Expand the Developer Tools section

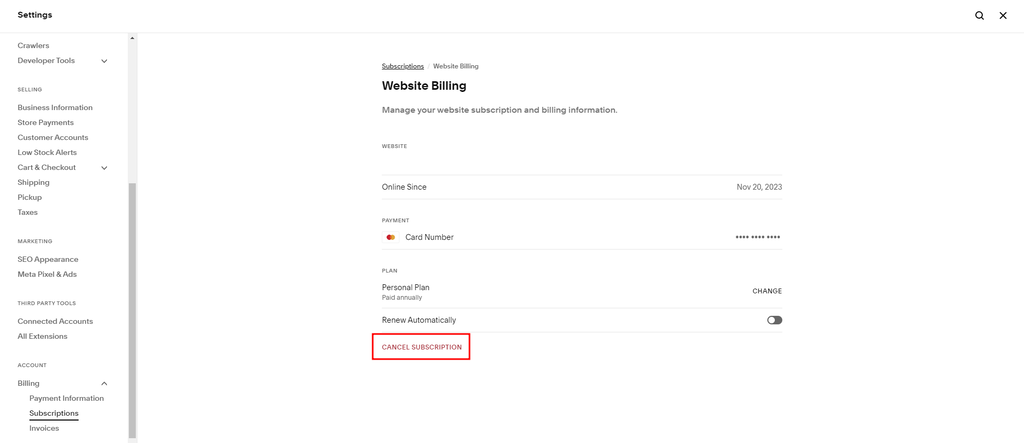[x=104, y=61]
